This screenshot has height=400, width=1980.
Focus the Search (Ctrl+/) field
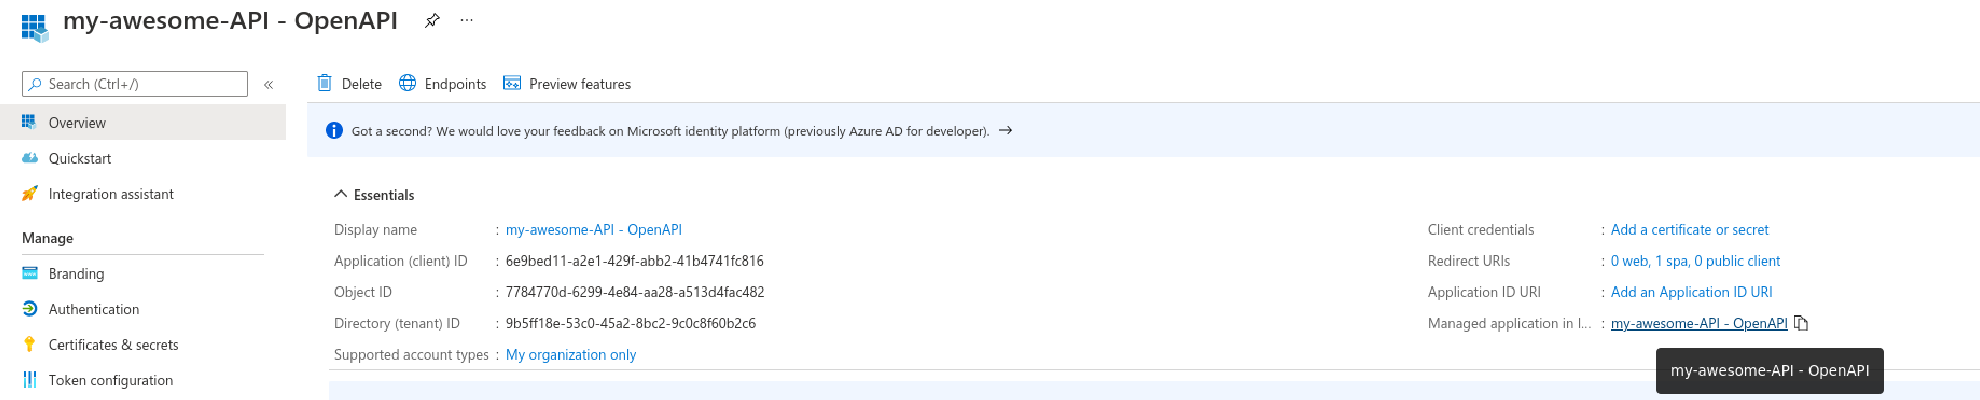[135, 84]
